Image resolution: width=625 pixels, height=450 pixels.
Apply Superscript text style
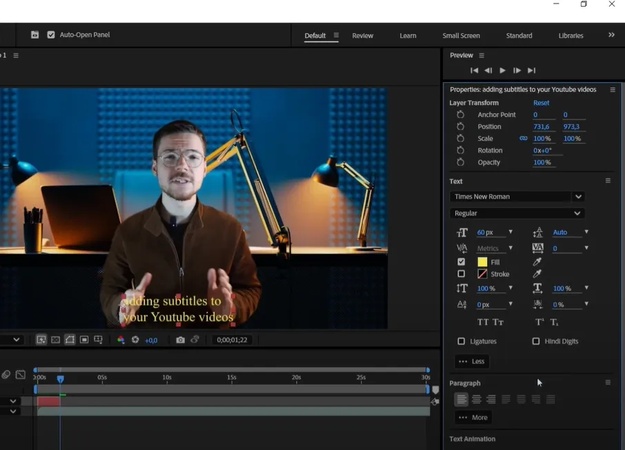540,322
